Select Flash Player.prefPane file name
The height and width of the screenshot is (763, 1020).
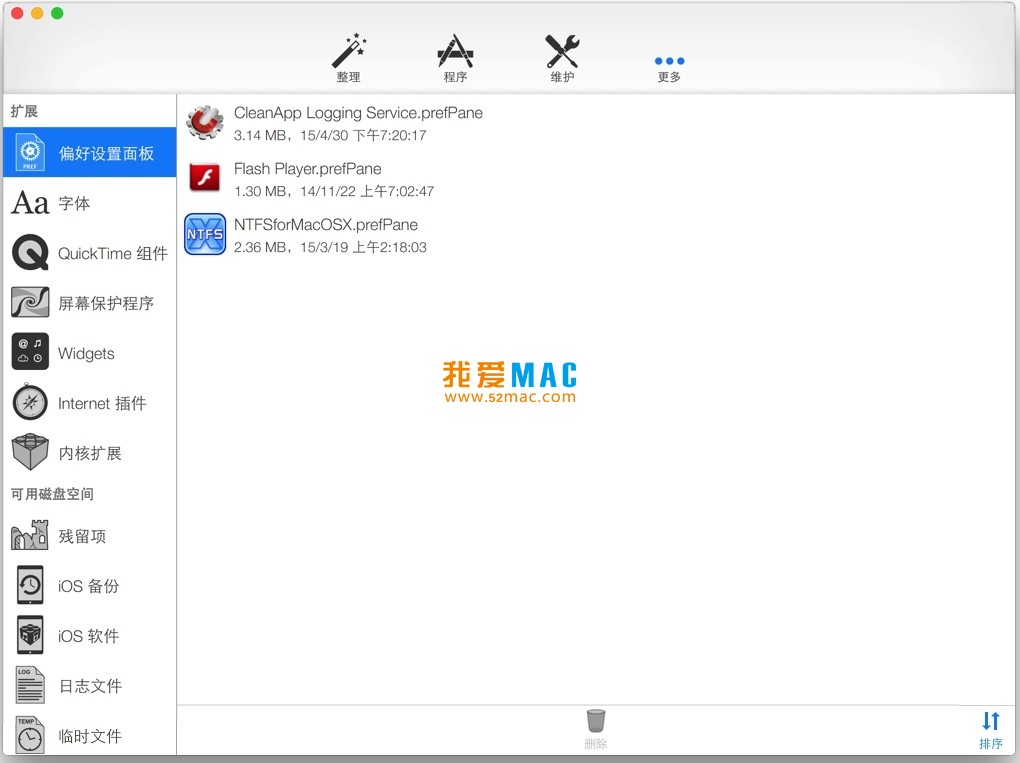308,169
